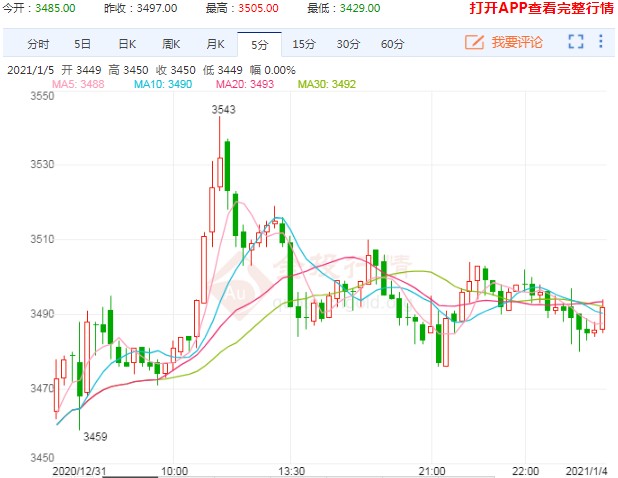Open the 月K monthly chart tab
The width and height of the screenshot is (618, 478).
215,44
